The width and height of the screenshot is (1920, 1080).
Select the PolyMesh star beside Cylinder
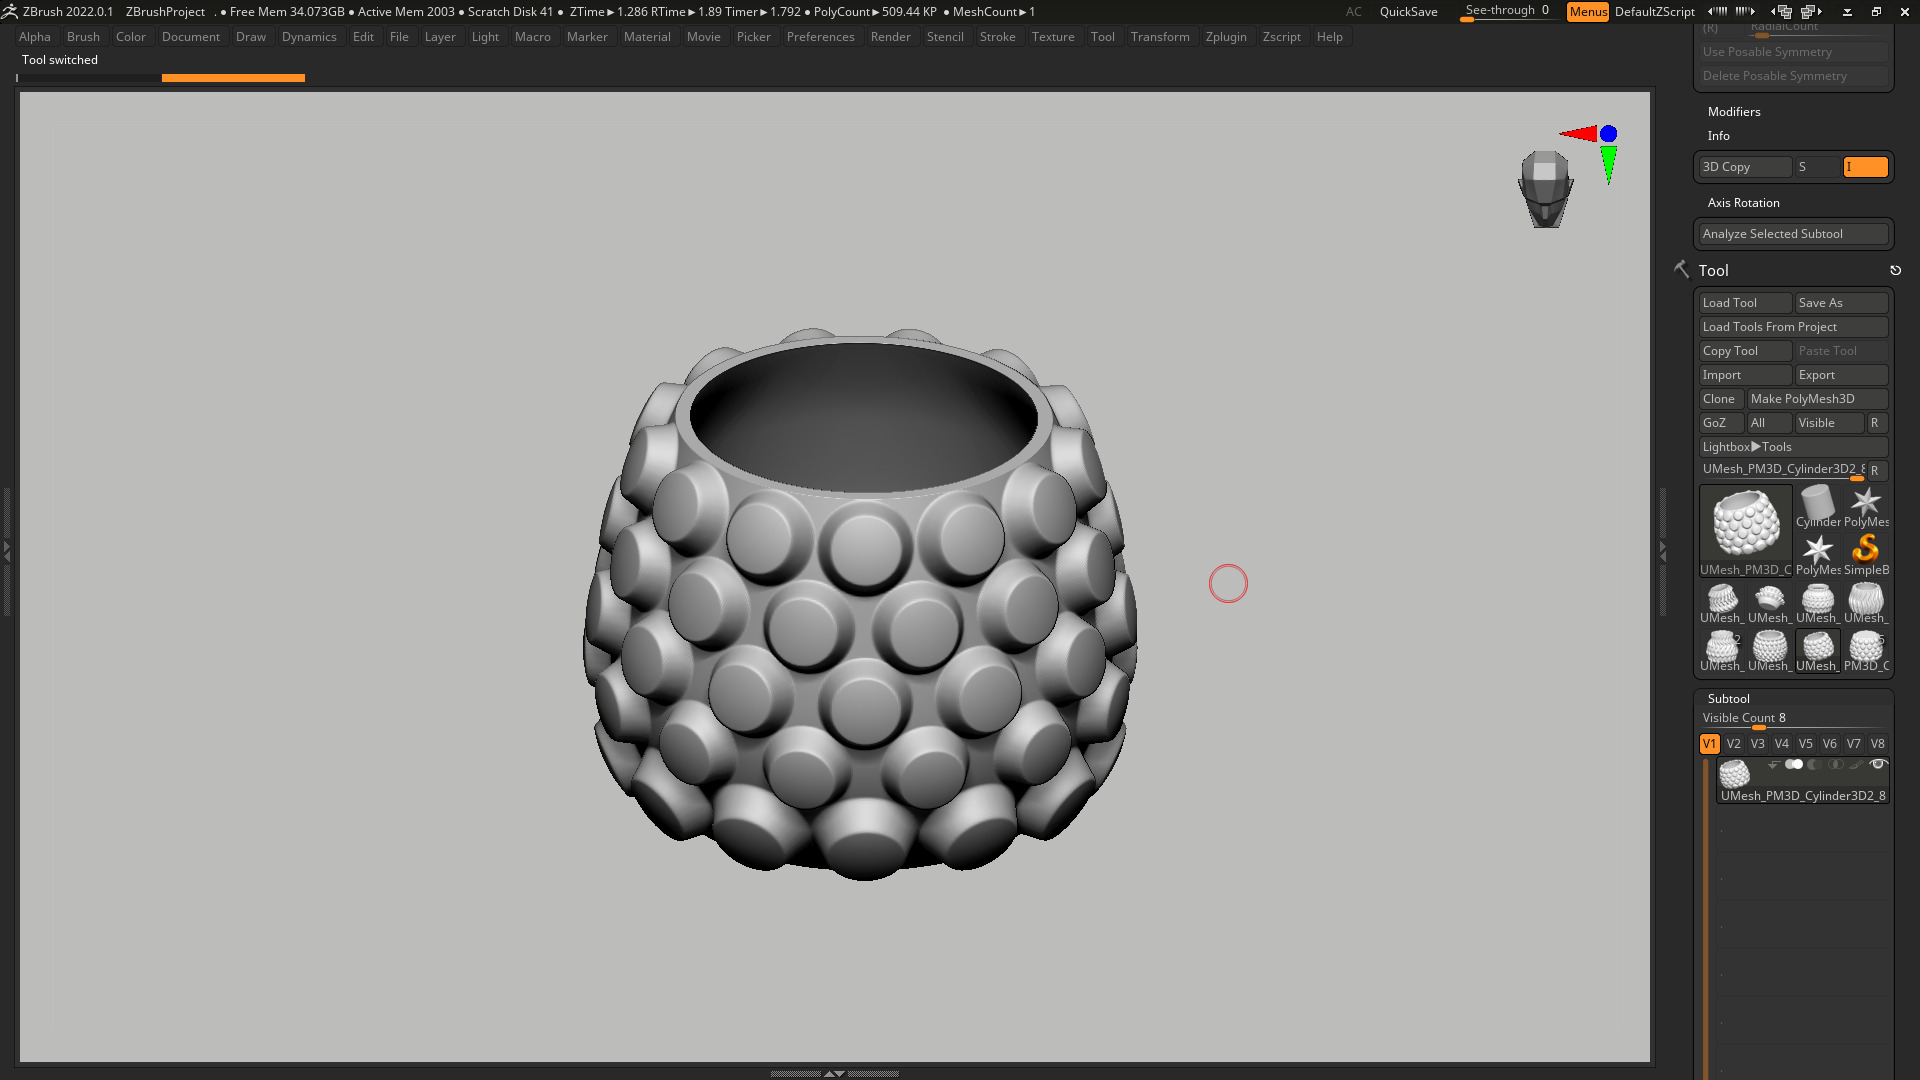tap(1865, 506)
